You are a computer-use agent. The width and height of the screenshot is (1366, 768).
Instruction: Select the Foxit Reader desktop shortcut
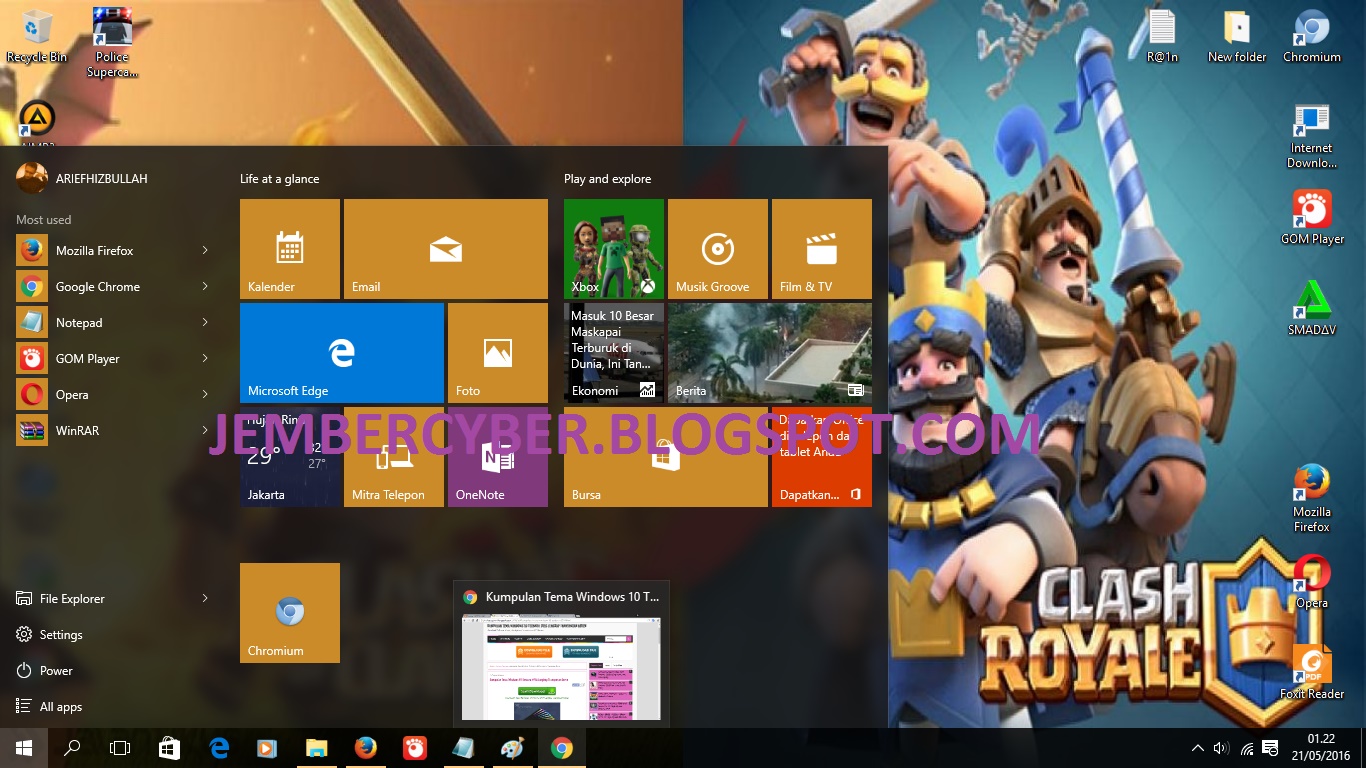pos(1312,671)
